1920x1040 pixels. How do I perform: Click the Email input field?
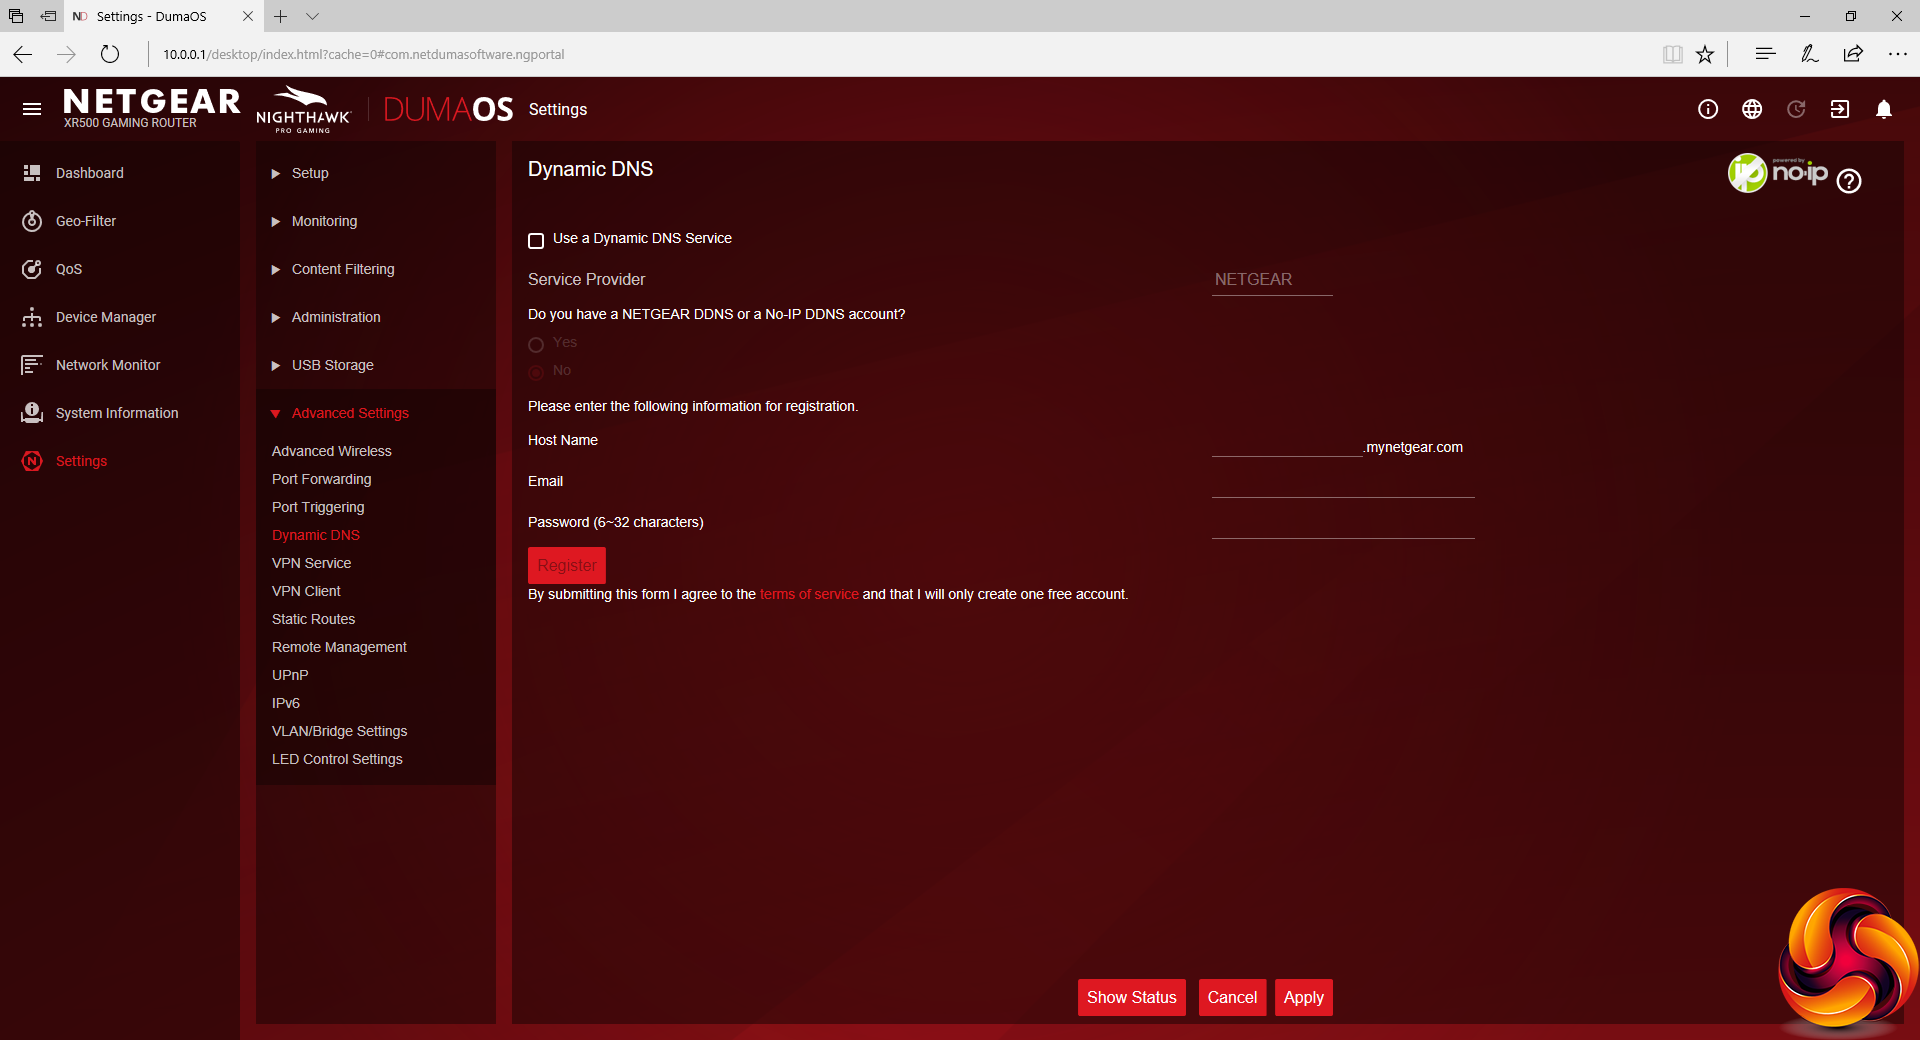point(1343,486)
